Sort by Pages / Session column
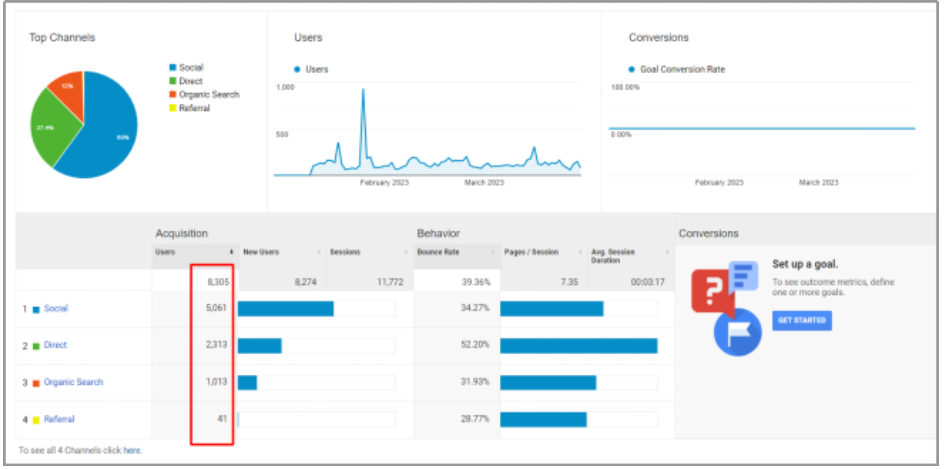Viewport: 944px width, 469px height. (x=532, y=252)
